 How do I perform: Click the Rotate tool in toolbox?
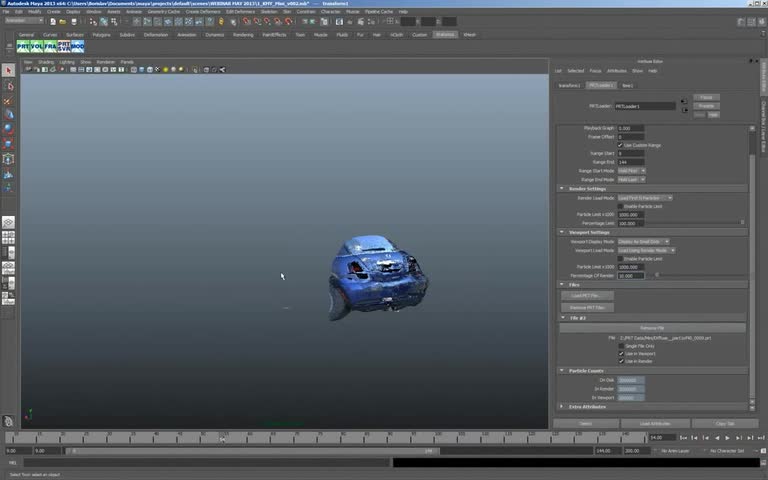[x=8, y=129]
